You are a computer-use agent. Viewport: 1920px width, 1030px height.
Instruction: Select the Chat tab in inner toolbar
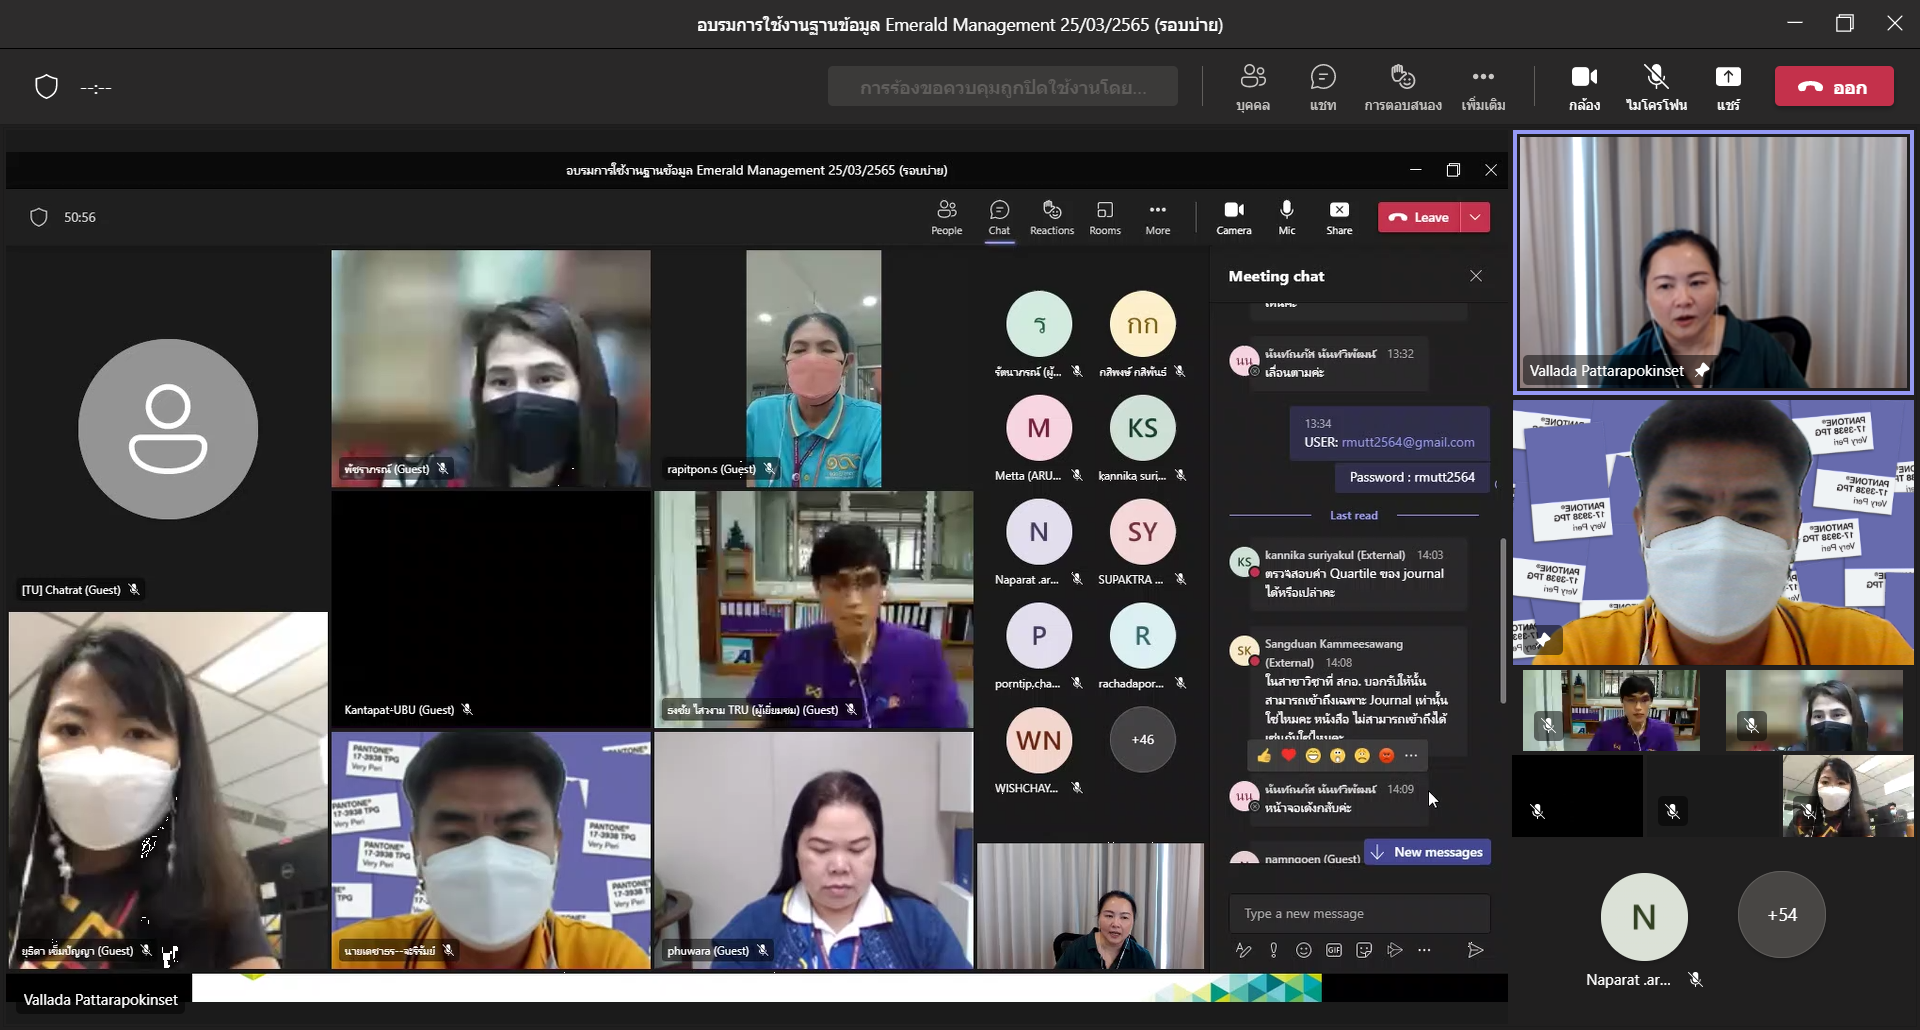(998, 217)
